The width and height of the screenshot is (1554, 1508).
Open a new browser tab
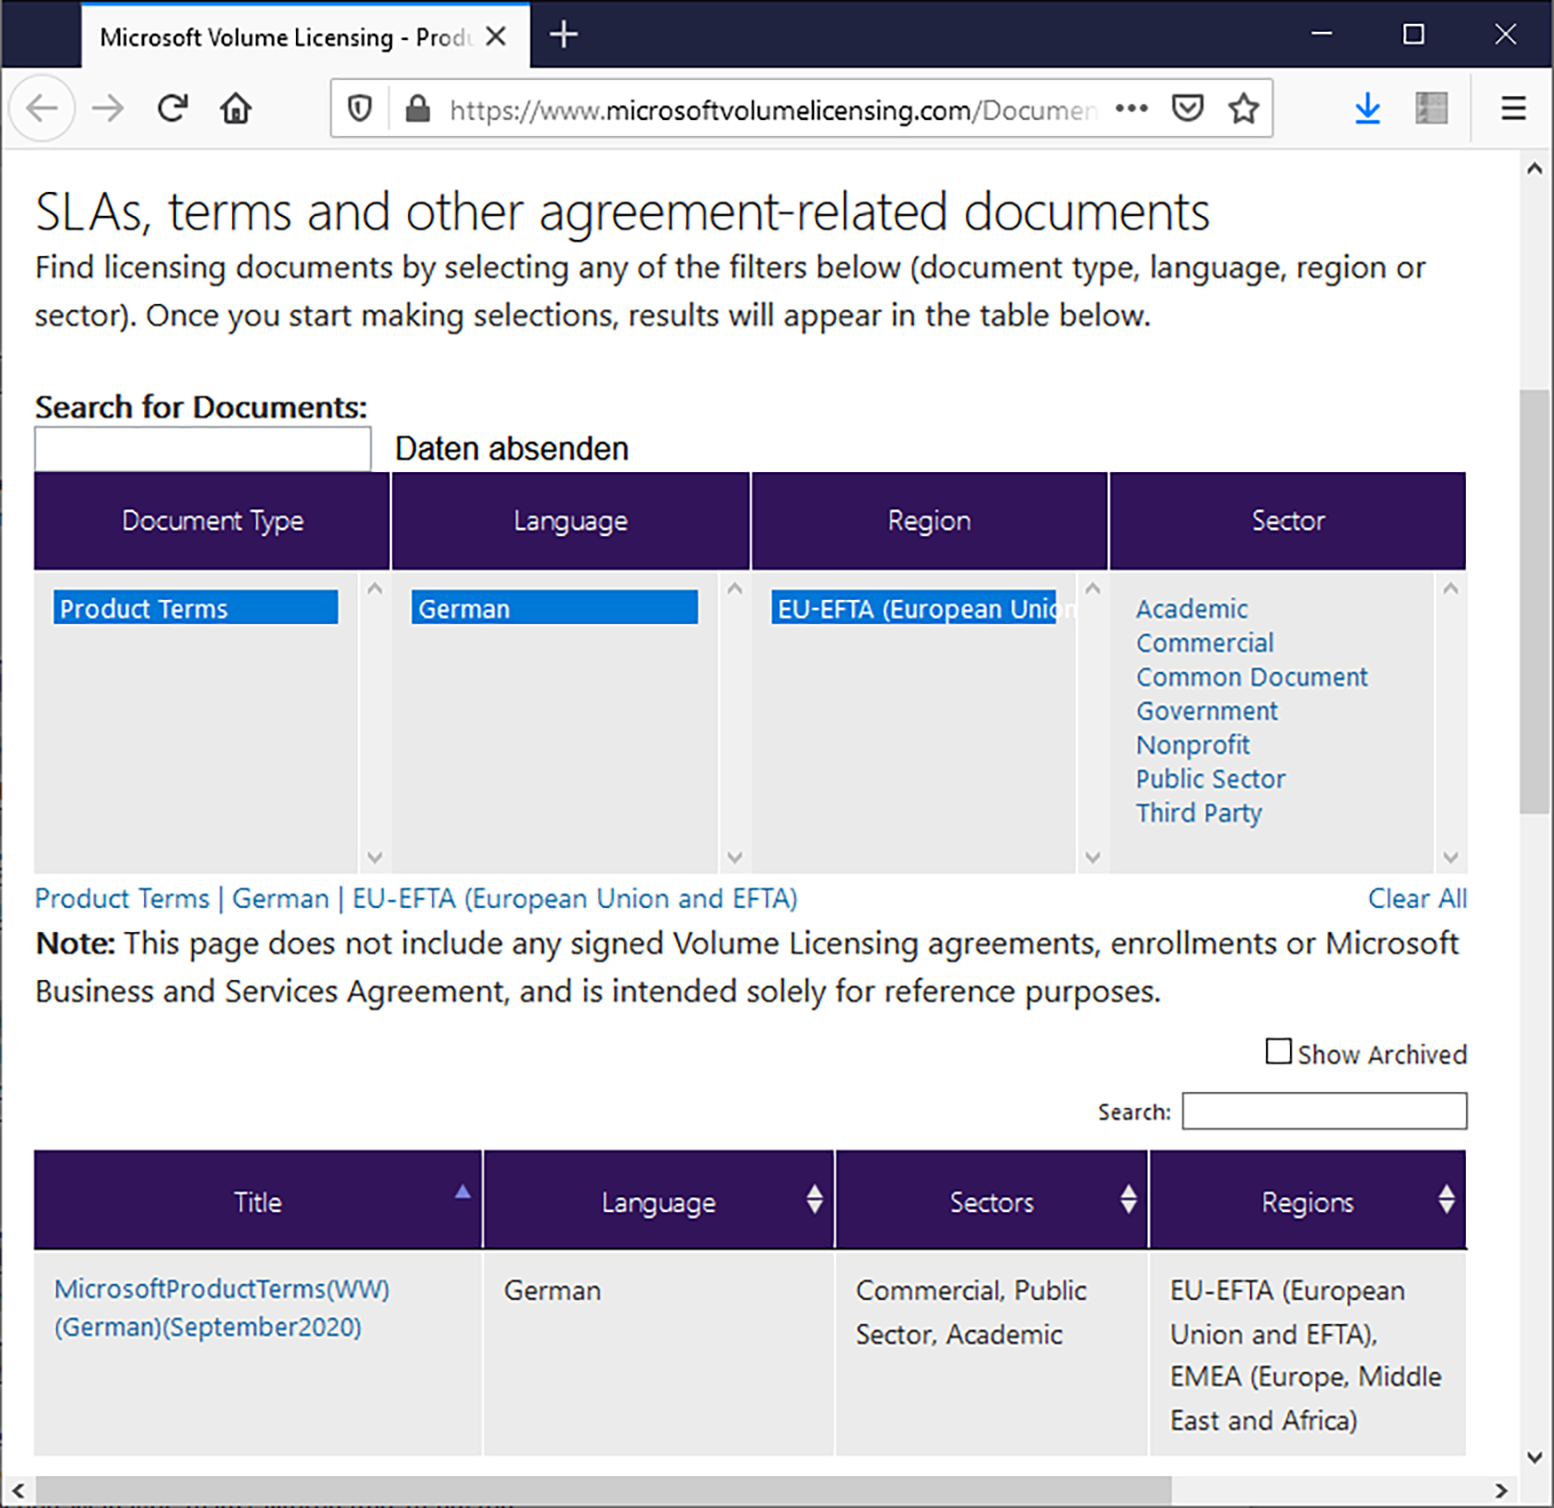pos(564,35)
